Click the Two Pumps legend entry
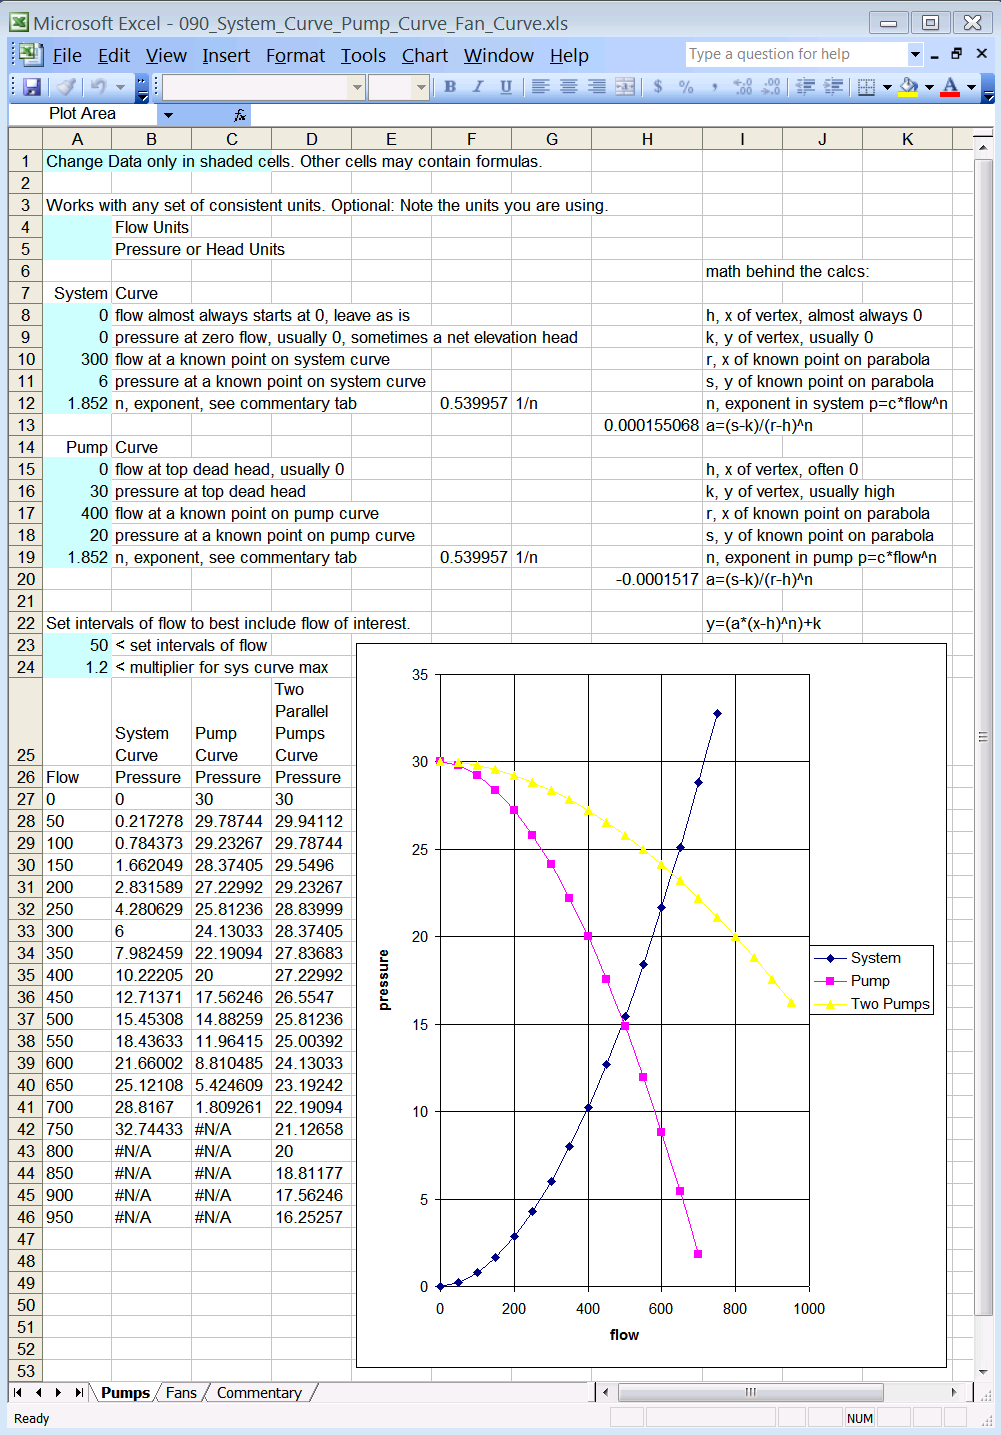Screen dimensions: 1001x1435 click(871, 1004)
